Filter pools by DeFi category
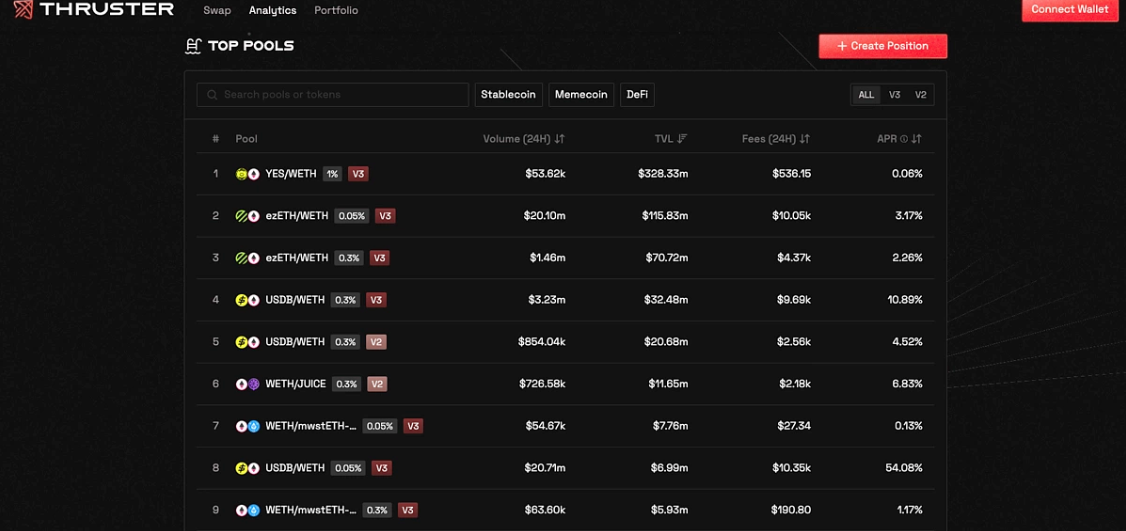This screenshot has height=531, width=1126. pos(637,95)
